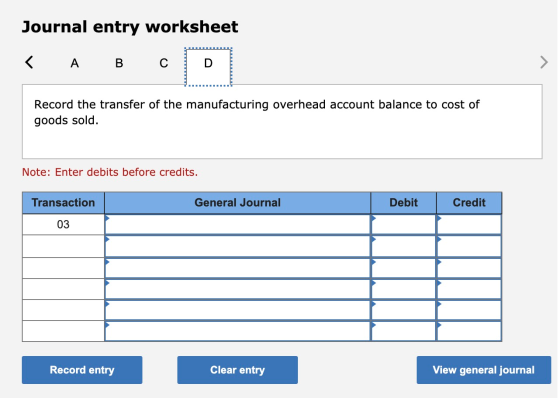Click the Transaction column header
Screen dimensions: 560x398
pos(63,203)
